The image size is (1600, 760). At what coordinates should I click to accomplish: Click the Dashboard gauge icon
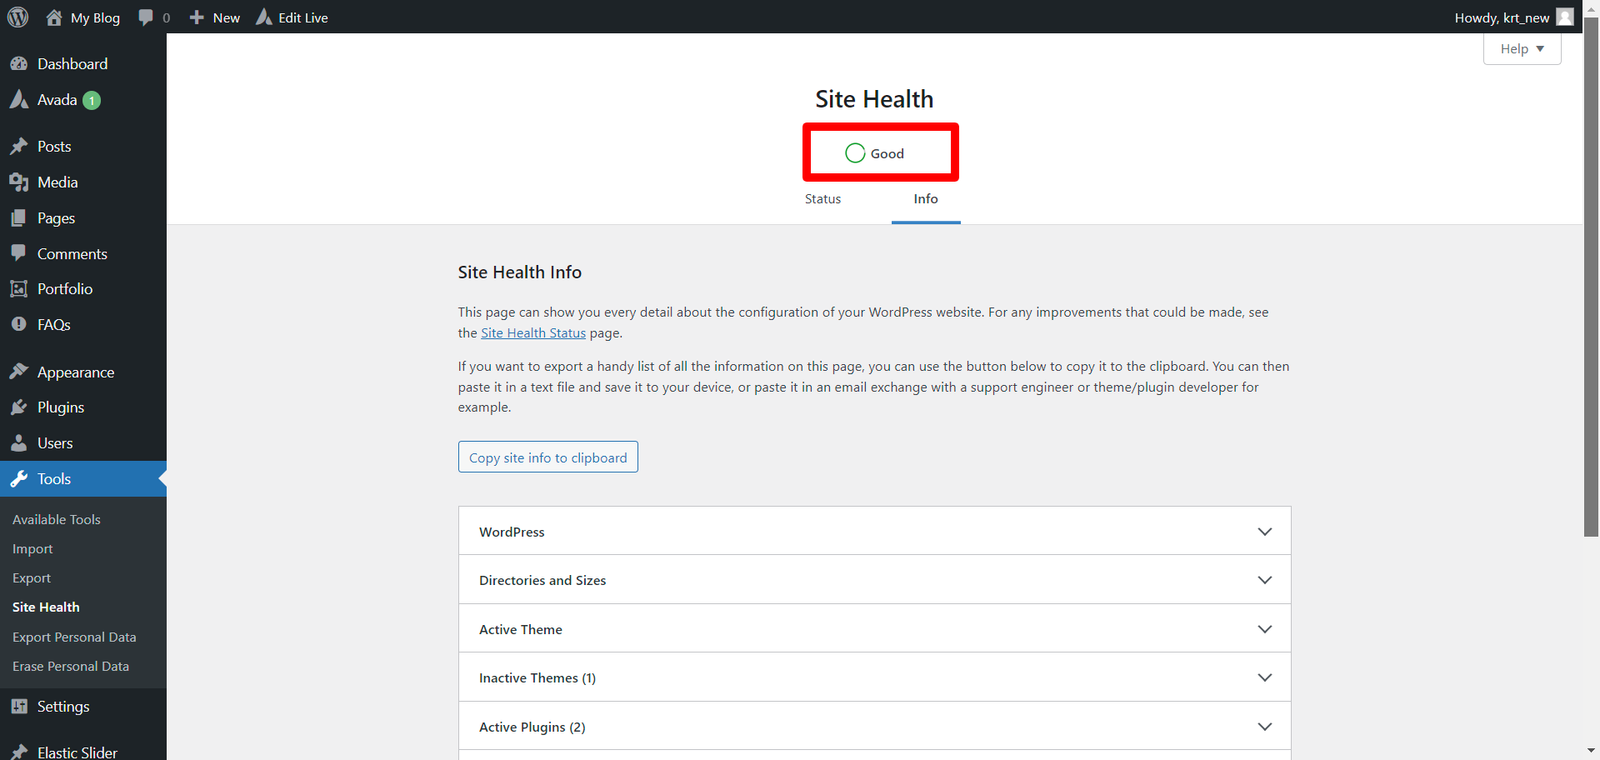click(19, 63)
